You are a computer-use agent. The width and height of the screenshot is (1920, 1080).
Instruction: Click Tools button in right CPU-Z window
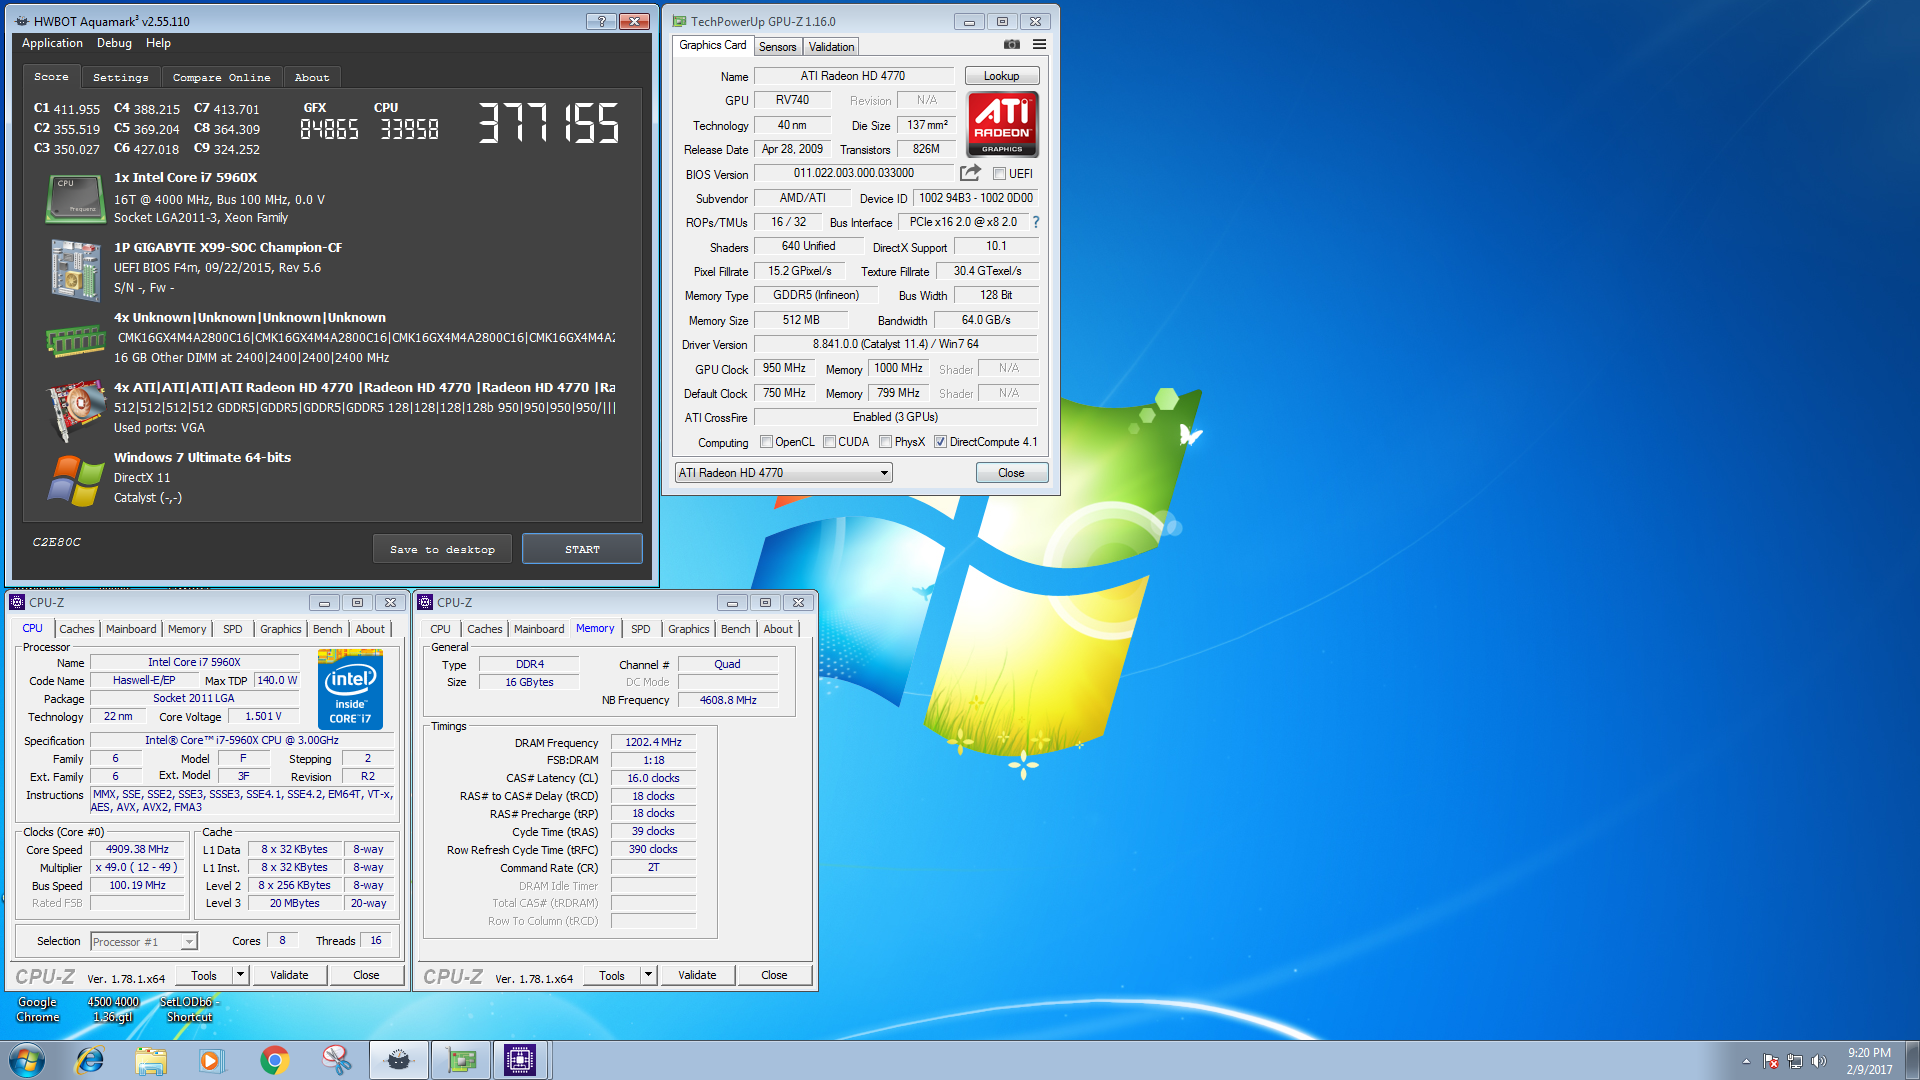tap(611, 975)
